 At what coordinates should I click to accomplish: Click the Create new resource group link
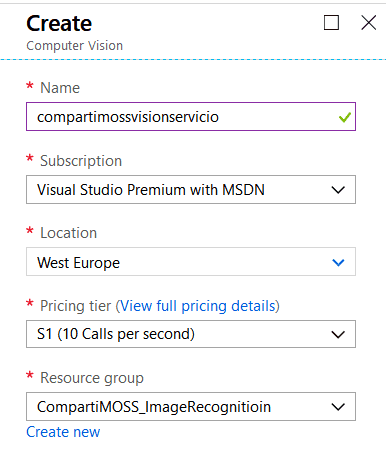[x=63, y=432]
